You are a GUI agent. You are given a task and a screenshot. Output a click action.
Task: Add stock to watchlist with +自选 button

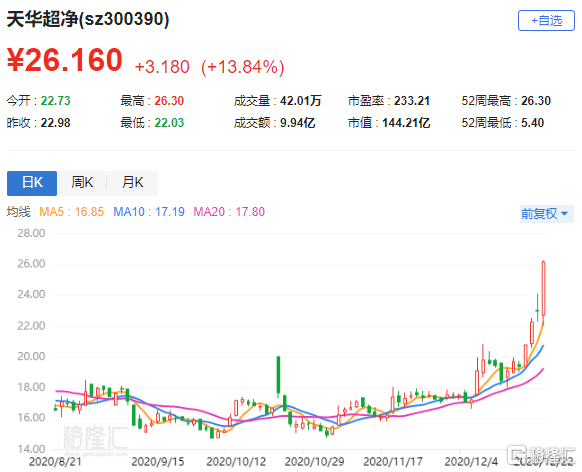click(546, 21)
